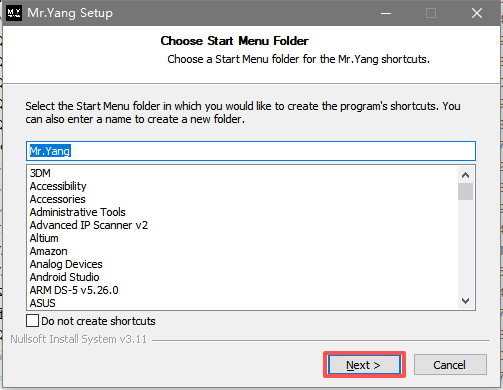Minimize the Mr.Yang Setup window
This screenshot has height=390, width=503.
pyautogui.click(x=386, y=13)
